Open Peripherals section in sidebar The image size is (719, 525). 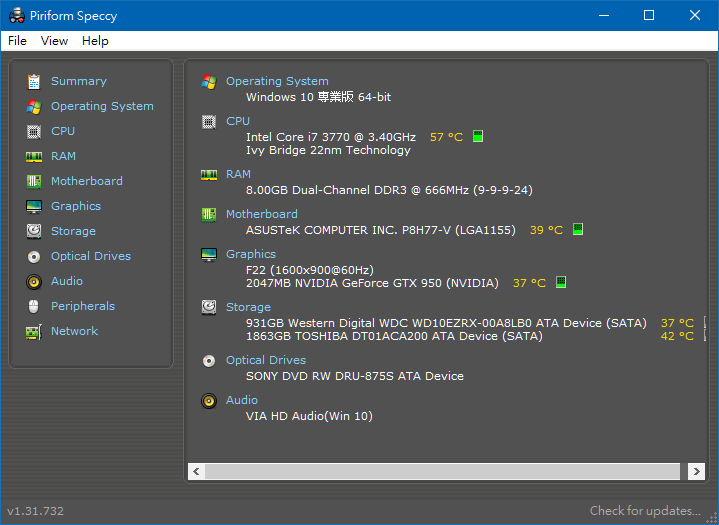coord(83,306)
